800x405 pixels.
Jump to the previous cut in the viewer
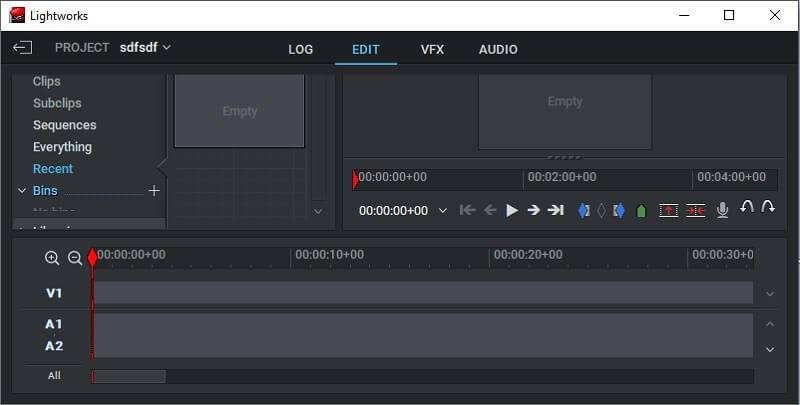467,210
